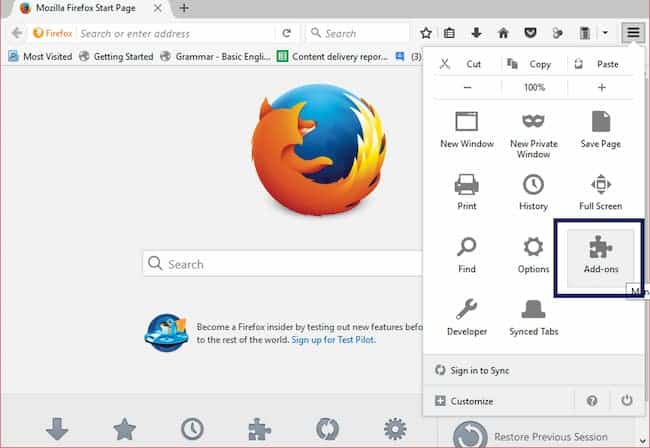Image resolution: width=650 pixels, height=448 pixels.
Task: Open Most Visited bookmark folder
Action: [41, 56]
